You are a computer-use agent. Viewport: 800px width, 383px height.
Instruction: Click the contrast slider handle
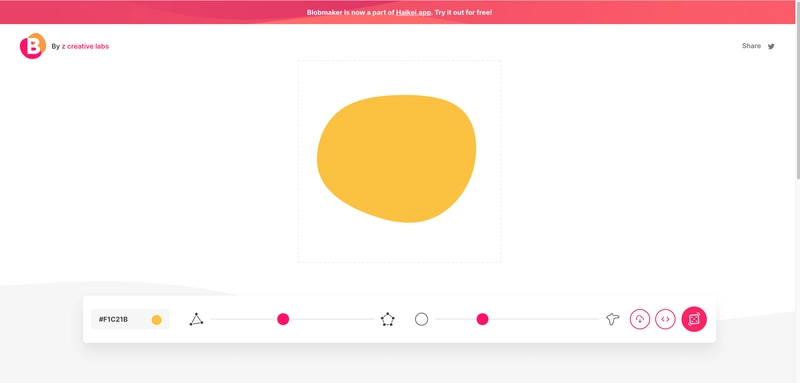(483, 319)
